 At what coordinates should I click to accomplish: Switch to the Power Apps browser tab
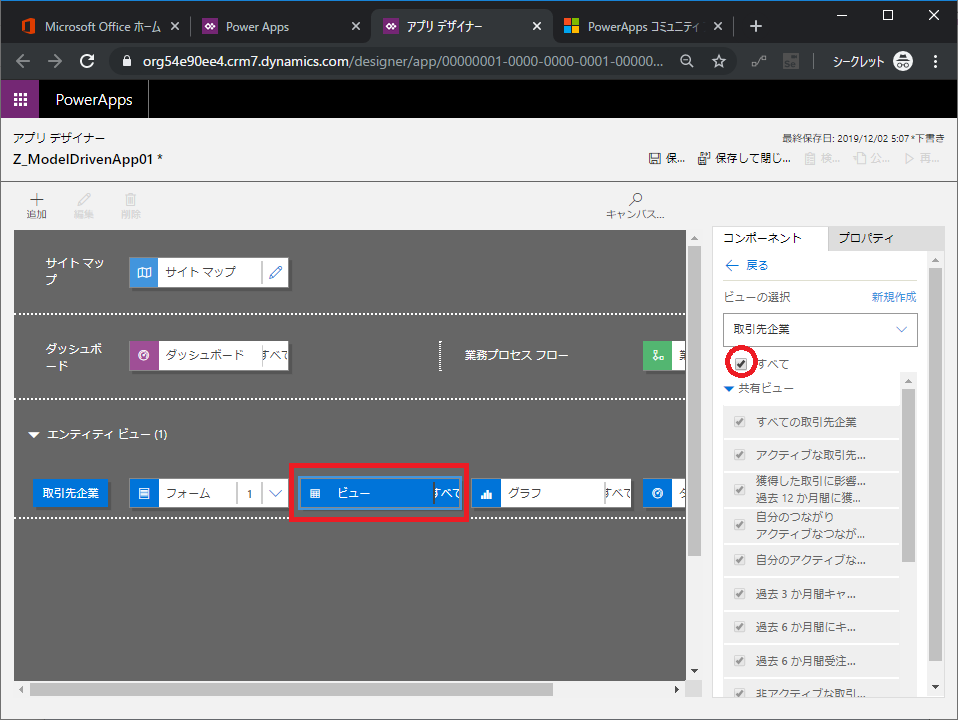pyautogui.click(x=279, y=26)
